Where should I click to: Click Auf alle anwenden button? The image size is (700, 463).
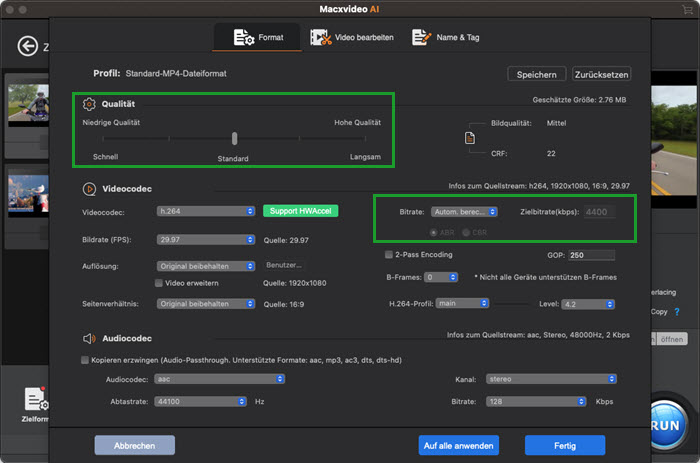(458, 445)
